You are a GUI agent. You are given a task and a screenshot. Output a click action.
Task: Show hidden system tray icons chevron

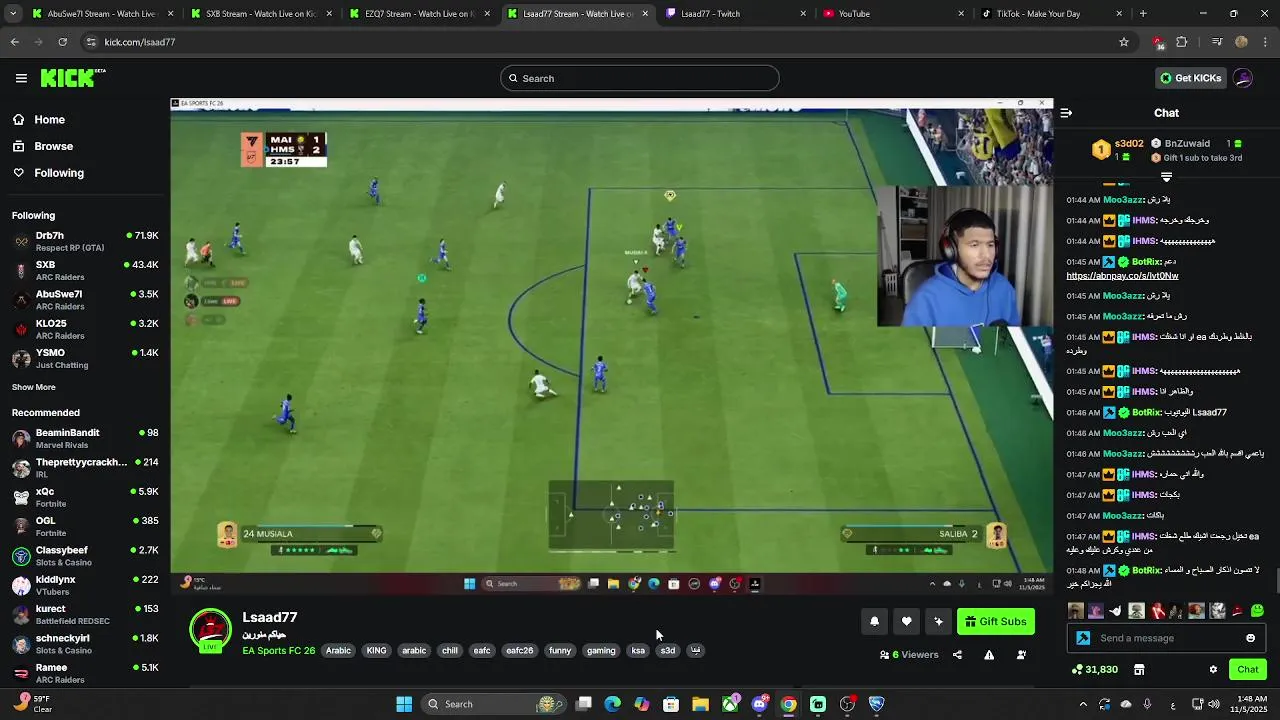pyautogui.click(x=1083, y=704)
